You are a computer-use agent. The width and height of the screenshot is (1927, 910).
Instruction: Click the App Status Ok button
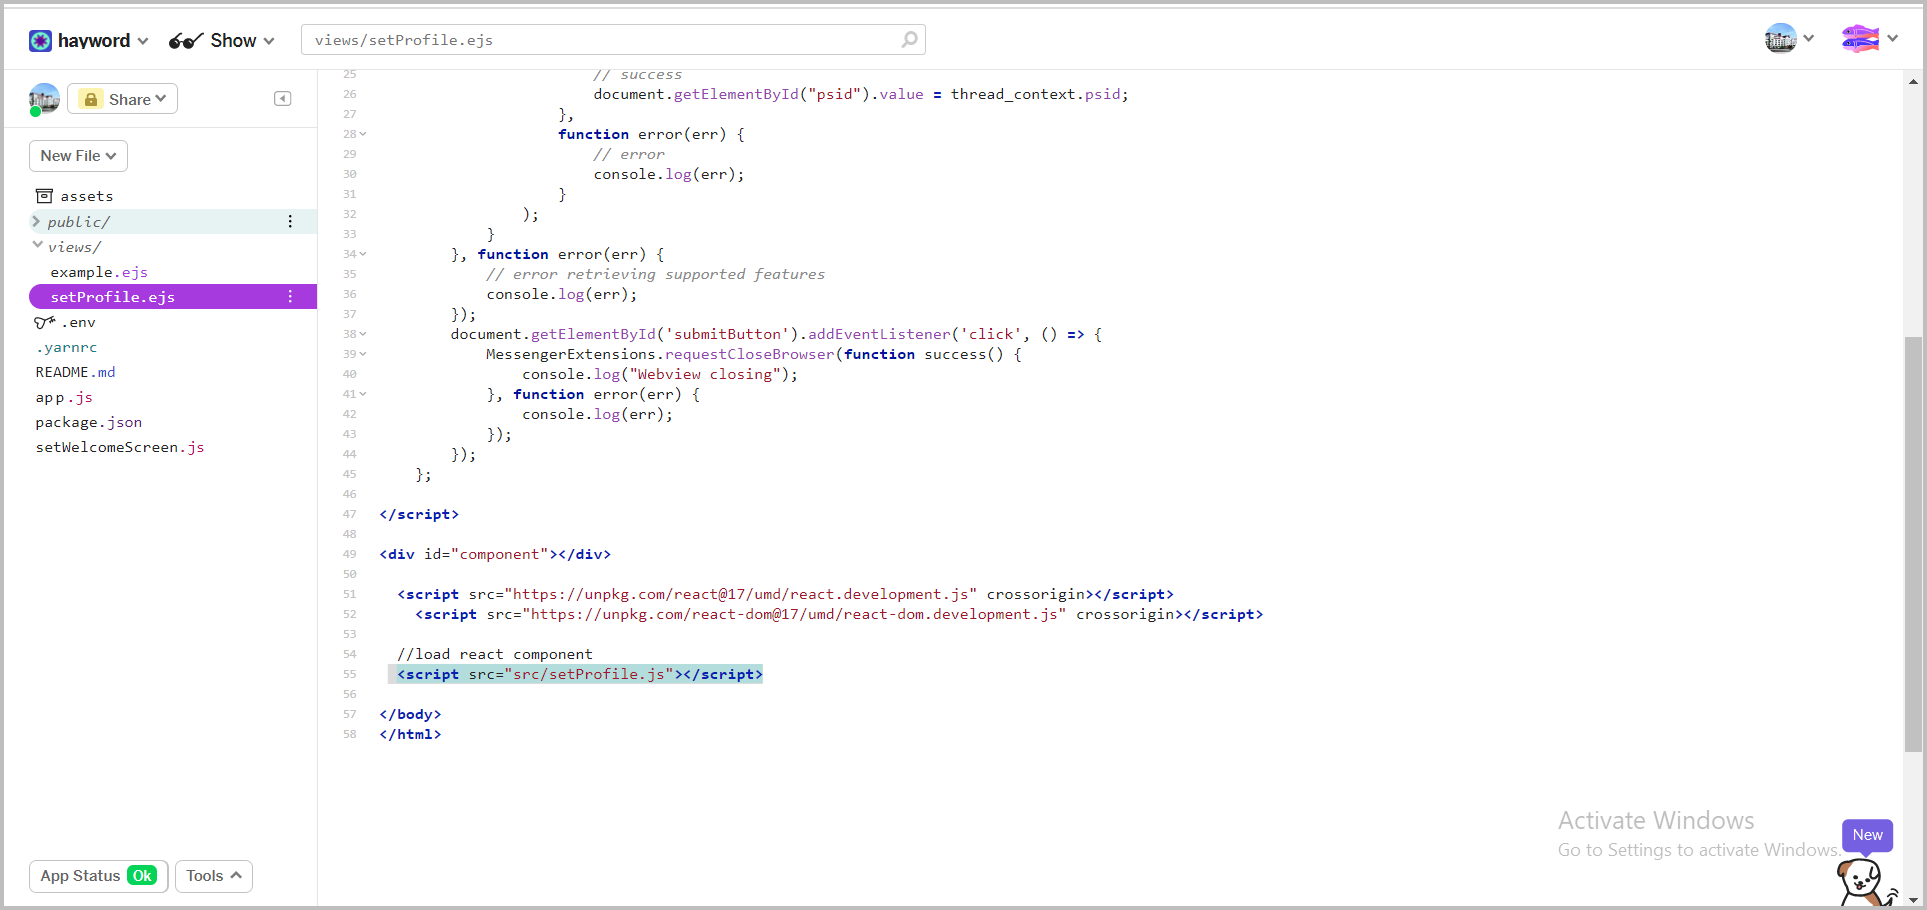tap(98, 876)
